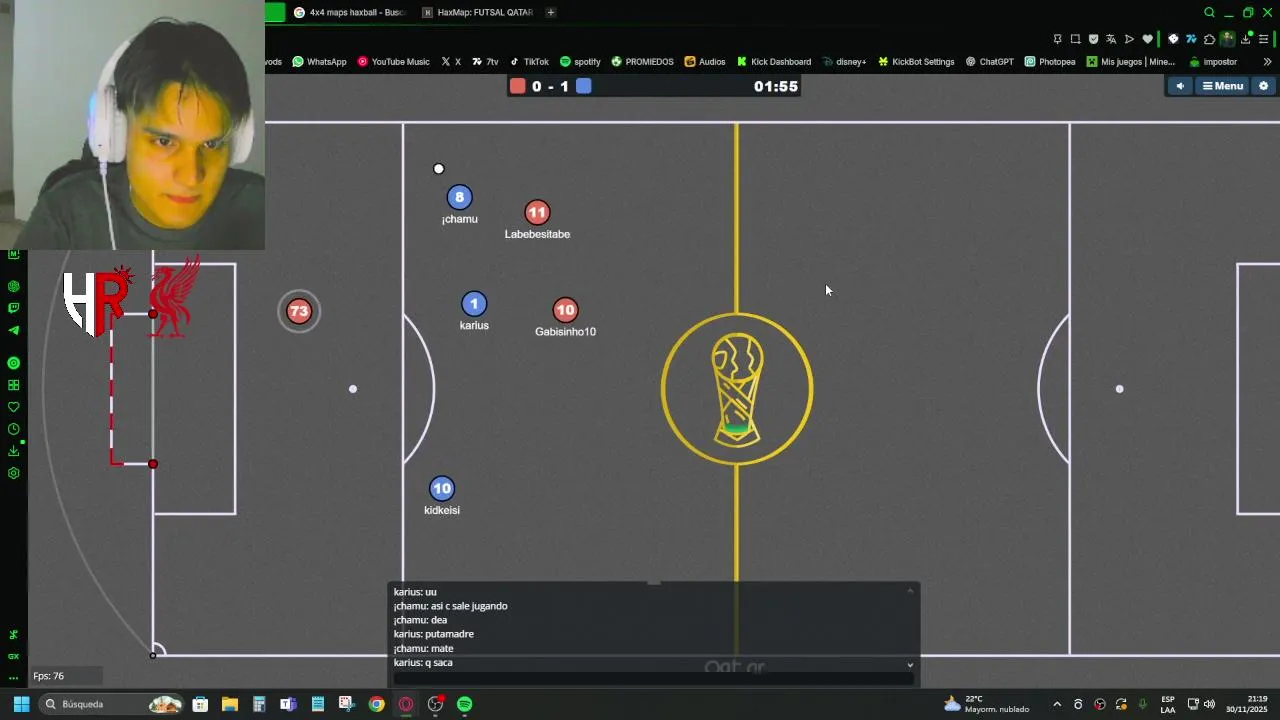Show hidden system tray icons chevron
Screen dimensions: 1280x720
pyautogui.click(x=1057, y=704)
